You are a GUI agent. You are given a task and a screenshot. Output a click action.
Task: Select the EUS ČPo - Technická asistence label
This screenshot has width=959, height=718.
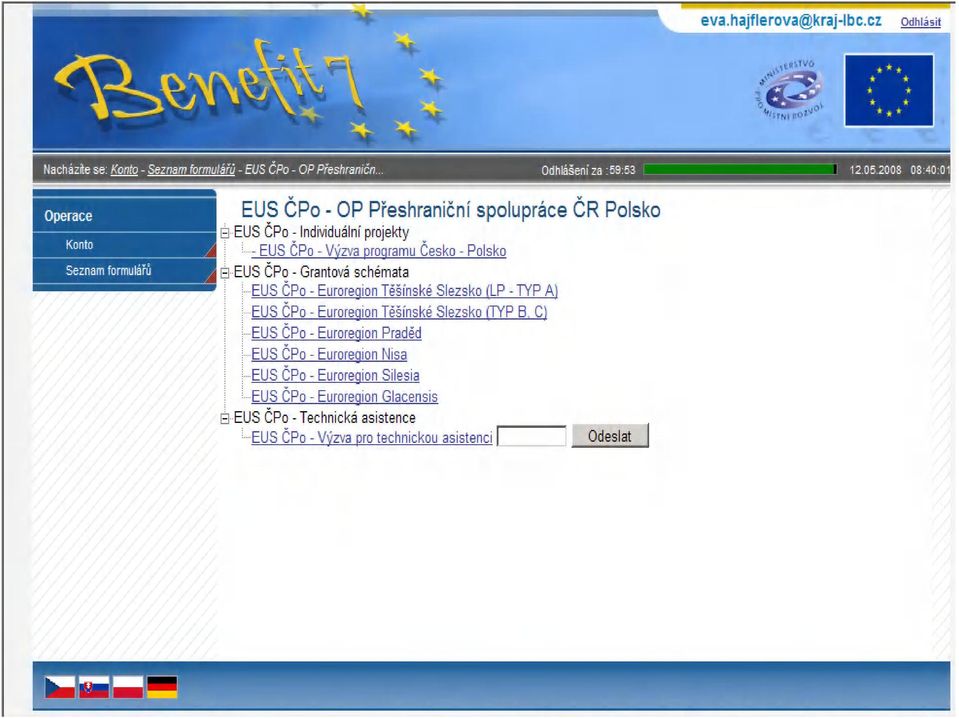point(325,418)
